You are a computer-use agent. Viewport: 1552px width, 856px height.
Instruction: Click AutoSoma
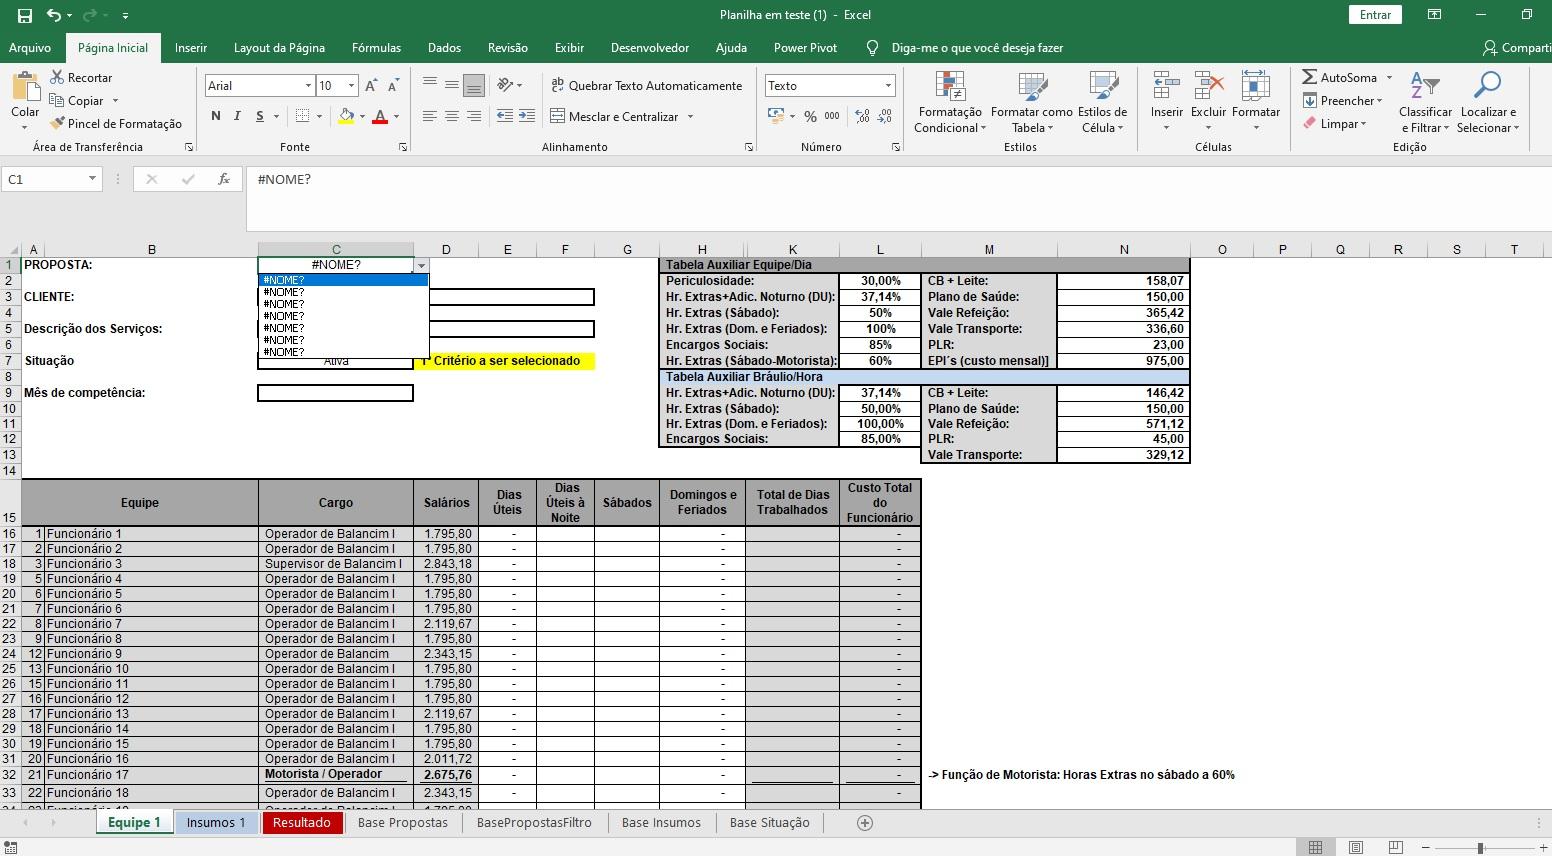(x=1339, y=77)
